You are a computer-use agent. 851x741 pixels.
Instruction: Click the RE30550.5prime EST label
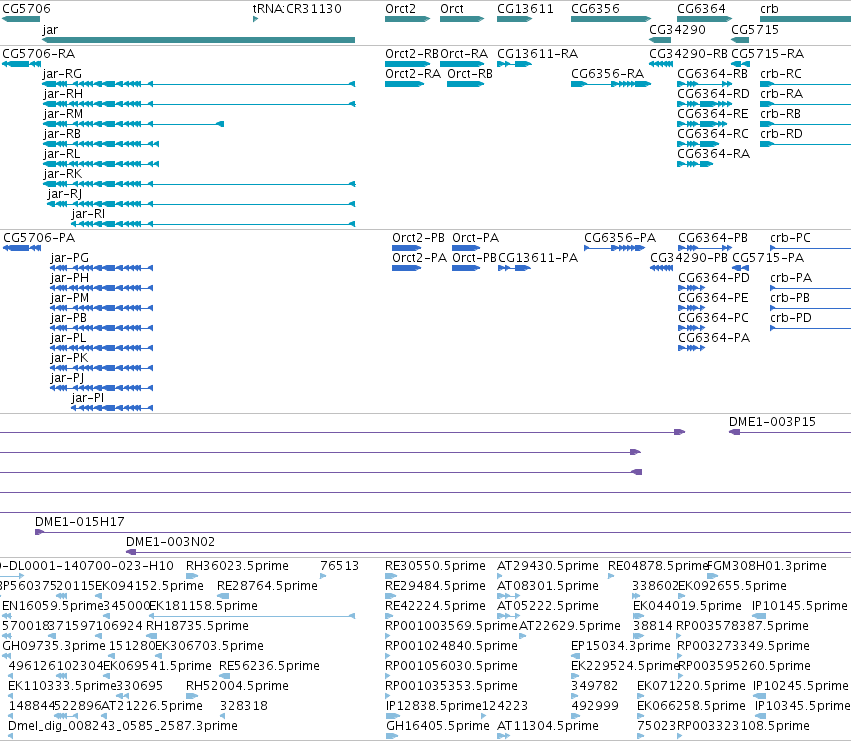[435, 566]
